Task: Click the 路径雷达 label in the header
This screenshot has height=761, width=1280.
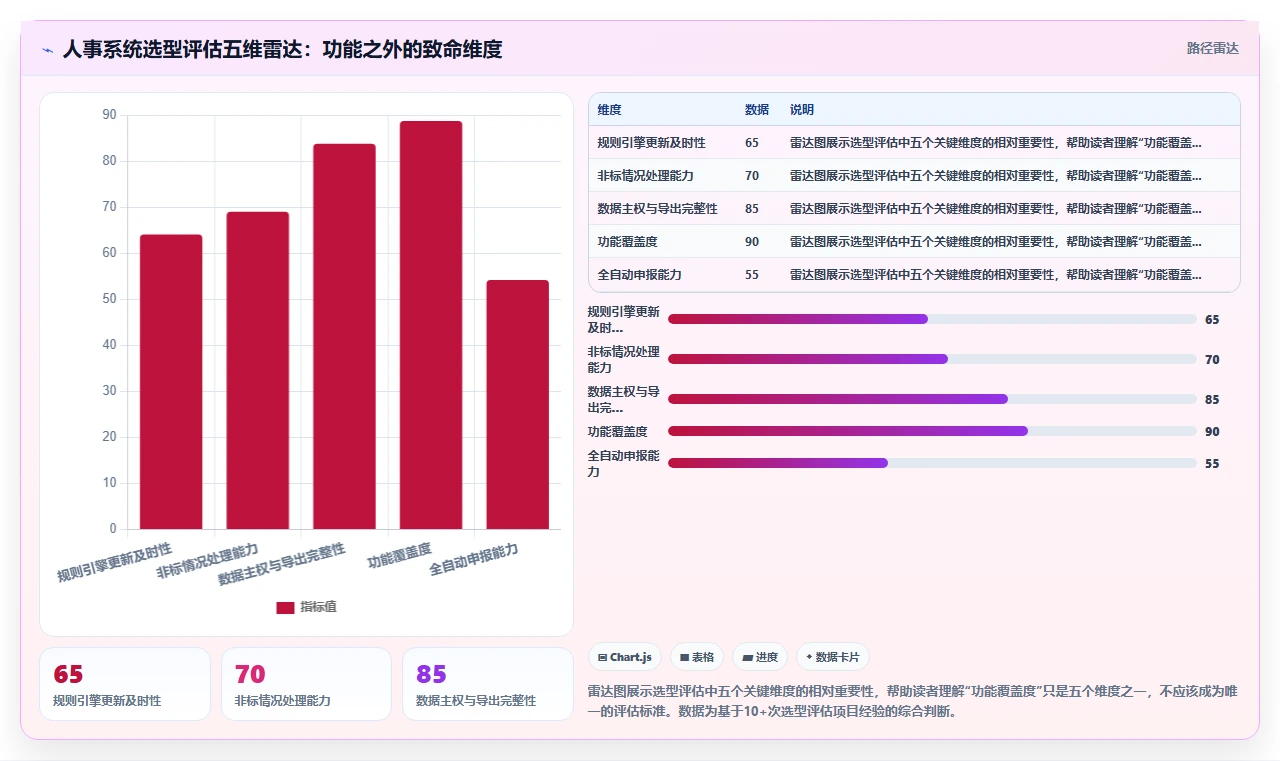Action: [1212, 48]
